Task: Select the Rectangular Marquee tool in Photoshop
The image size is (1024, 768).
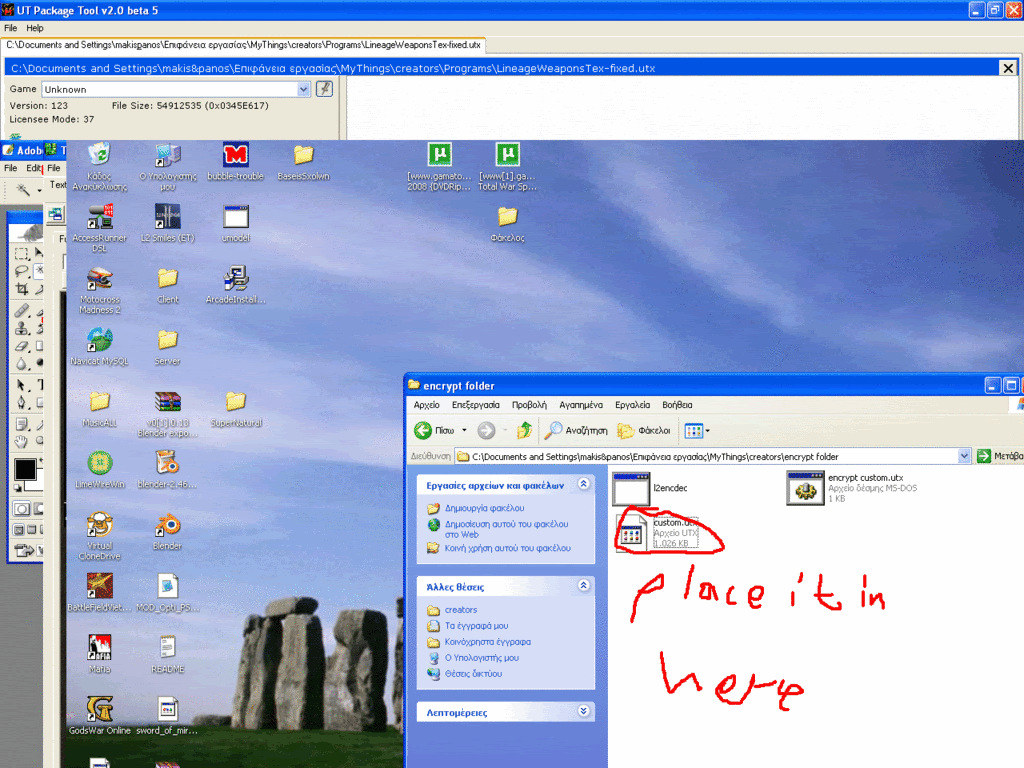Action: point(21,254)
